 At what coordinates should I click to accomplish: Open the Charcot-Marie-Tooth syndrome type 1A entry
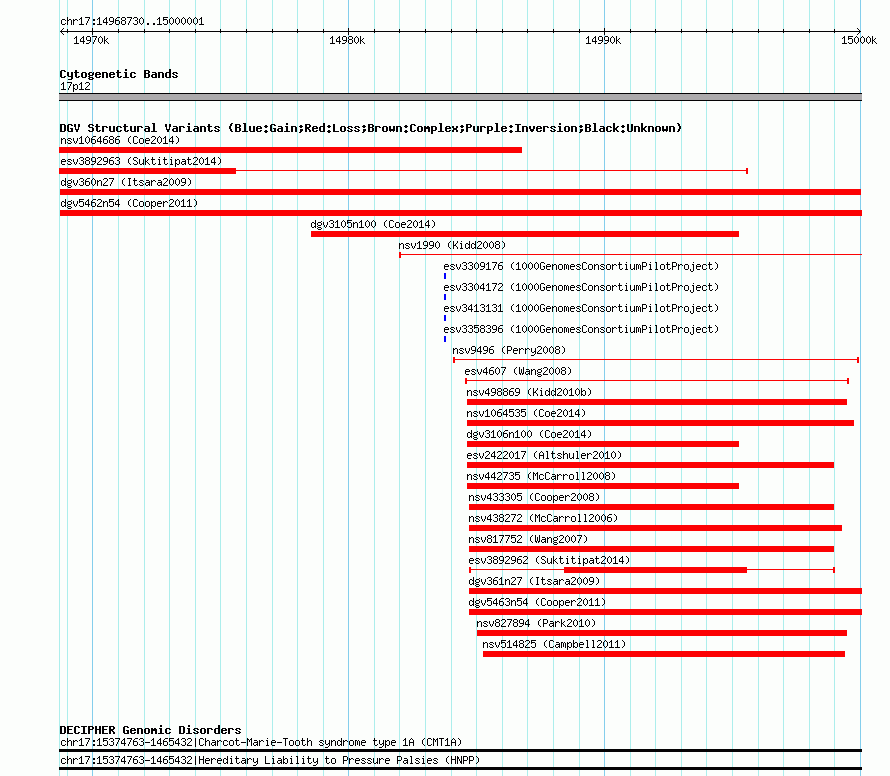pyautogui.click(x=261, y=743)
